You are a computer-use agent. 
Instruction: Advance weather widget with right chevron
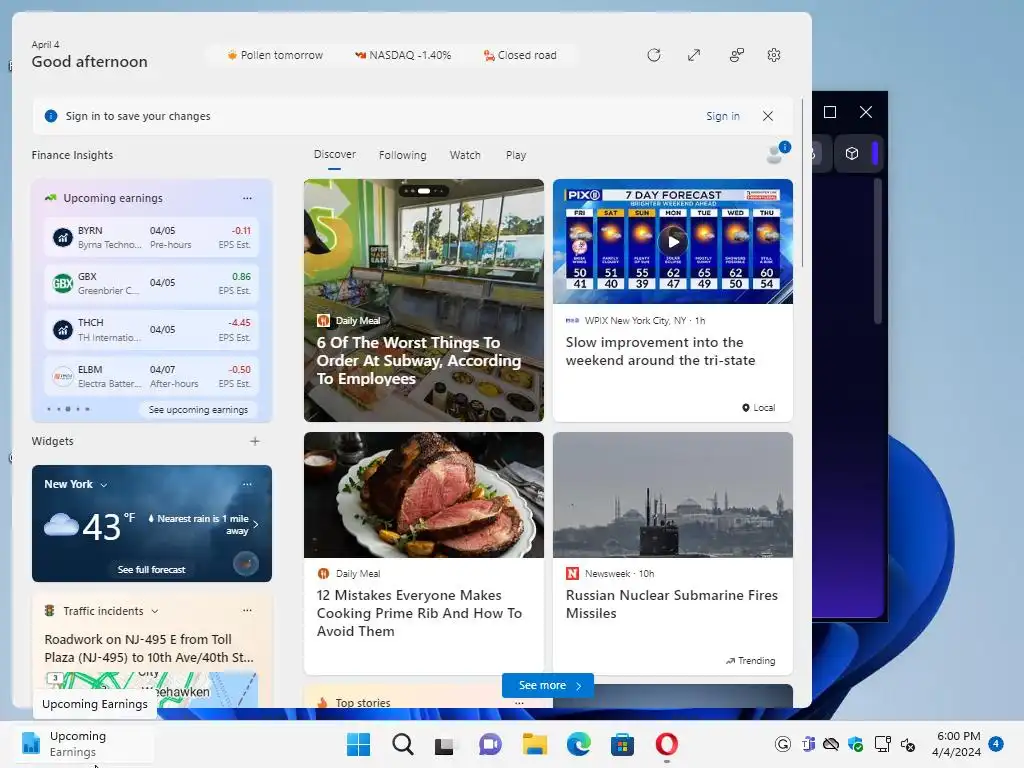[255, 524]
